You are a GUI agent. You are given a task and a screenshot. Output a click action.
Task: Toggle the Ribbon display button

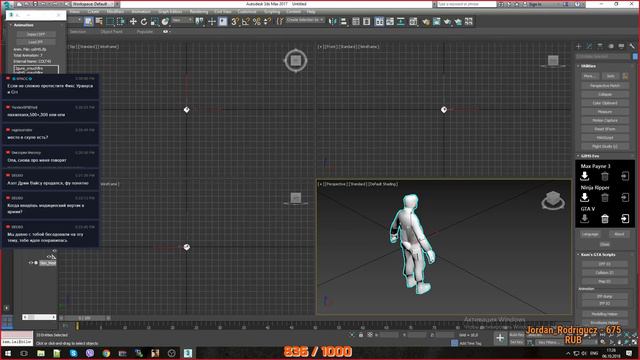click(379, 21)
